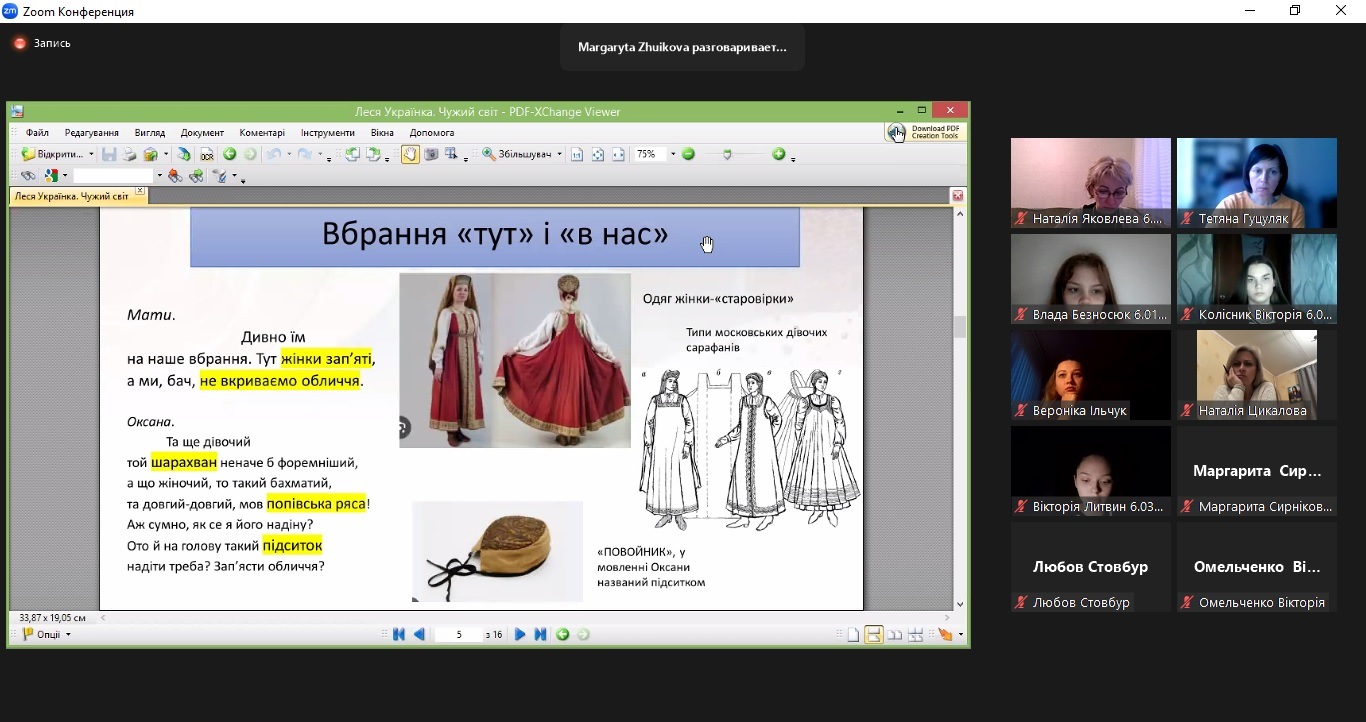Click Download PDF Creation Tools button
The width and height of the screenshot is (1366, 722).
pyautogui.click(x=925, y=132)
